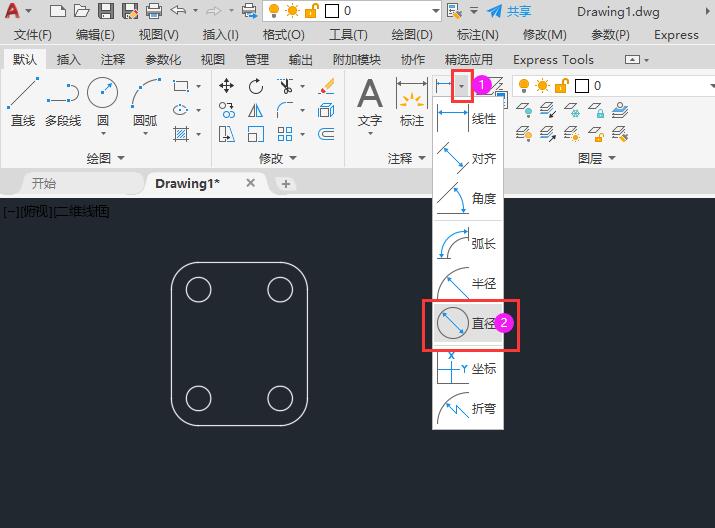Viewport: 715px width, 528px height.
Task: Add a new drawing tab
Action: tap(286, 184)
